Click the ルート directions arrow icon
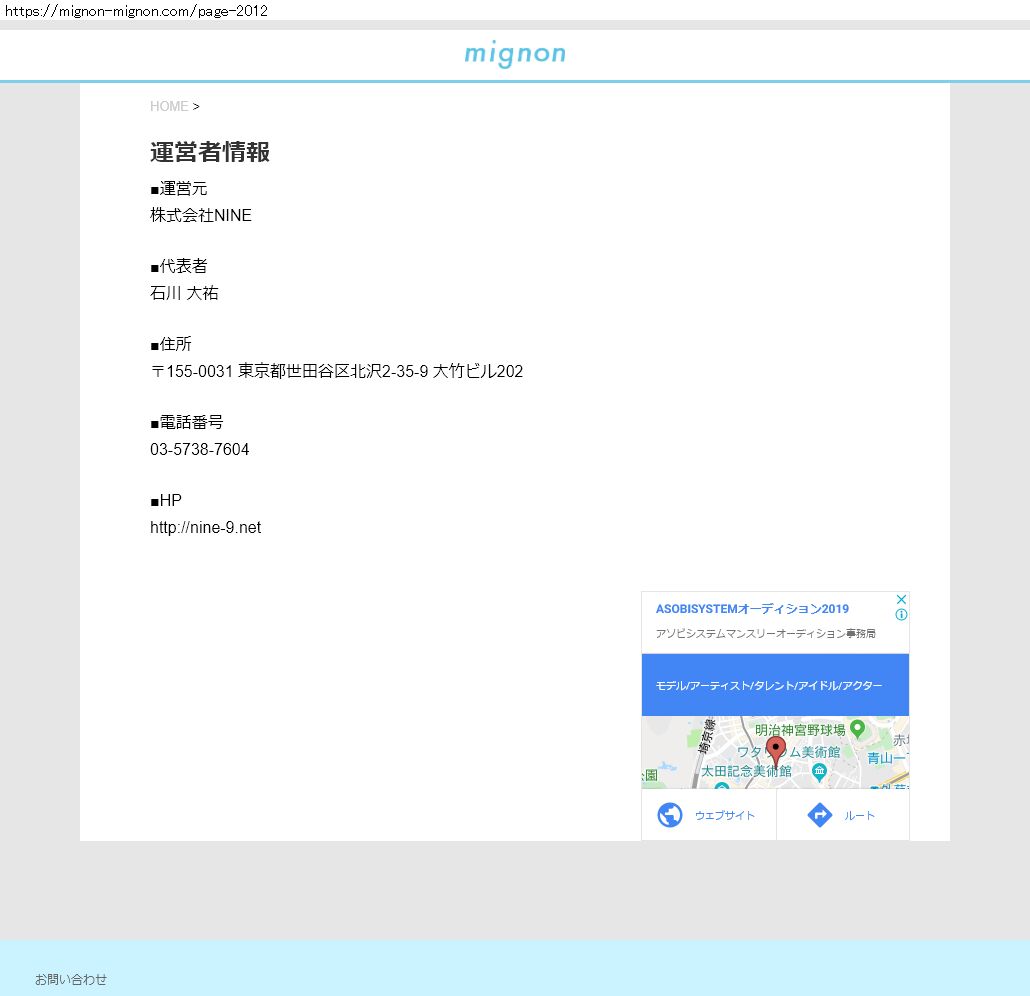The image size is (1030, 996). click(x=819, y=815)
